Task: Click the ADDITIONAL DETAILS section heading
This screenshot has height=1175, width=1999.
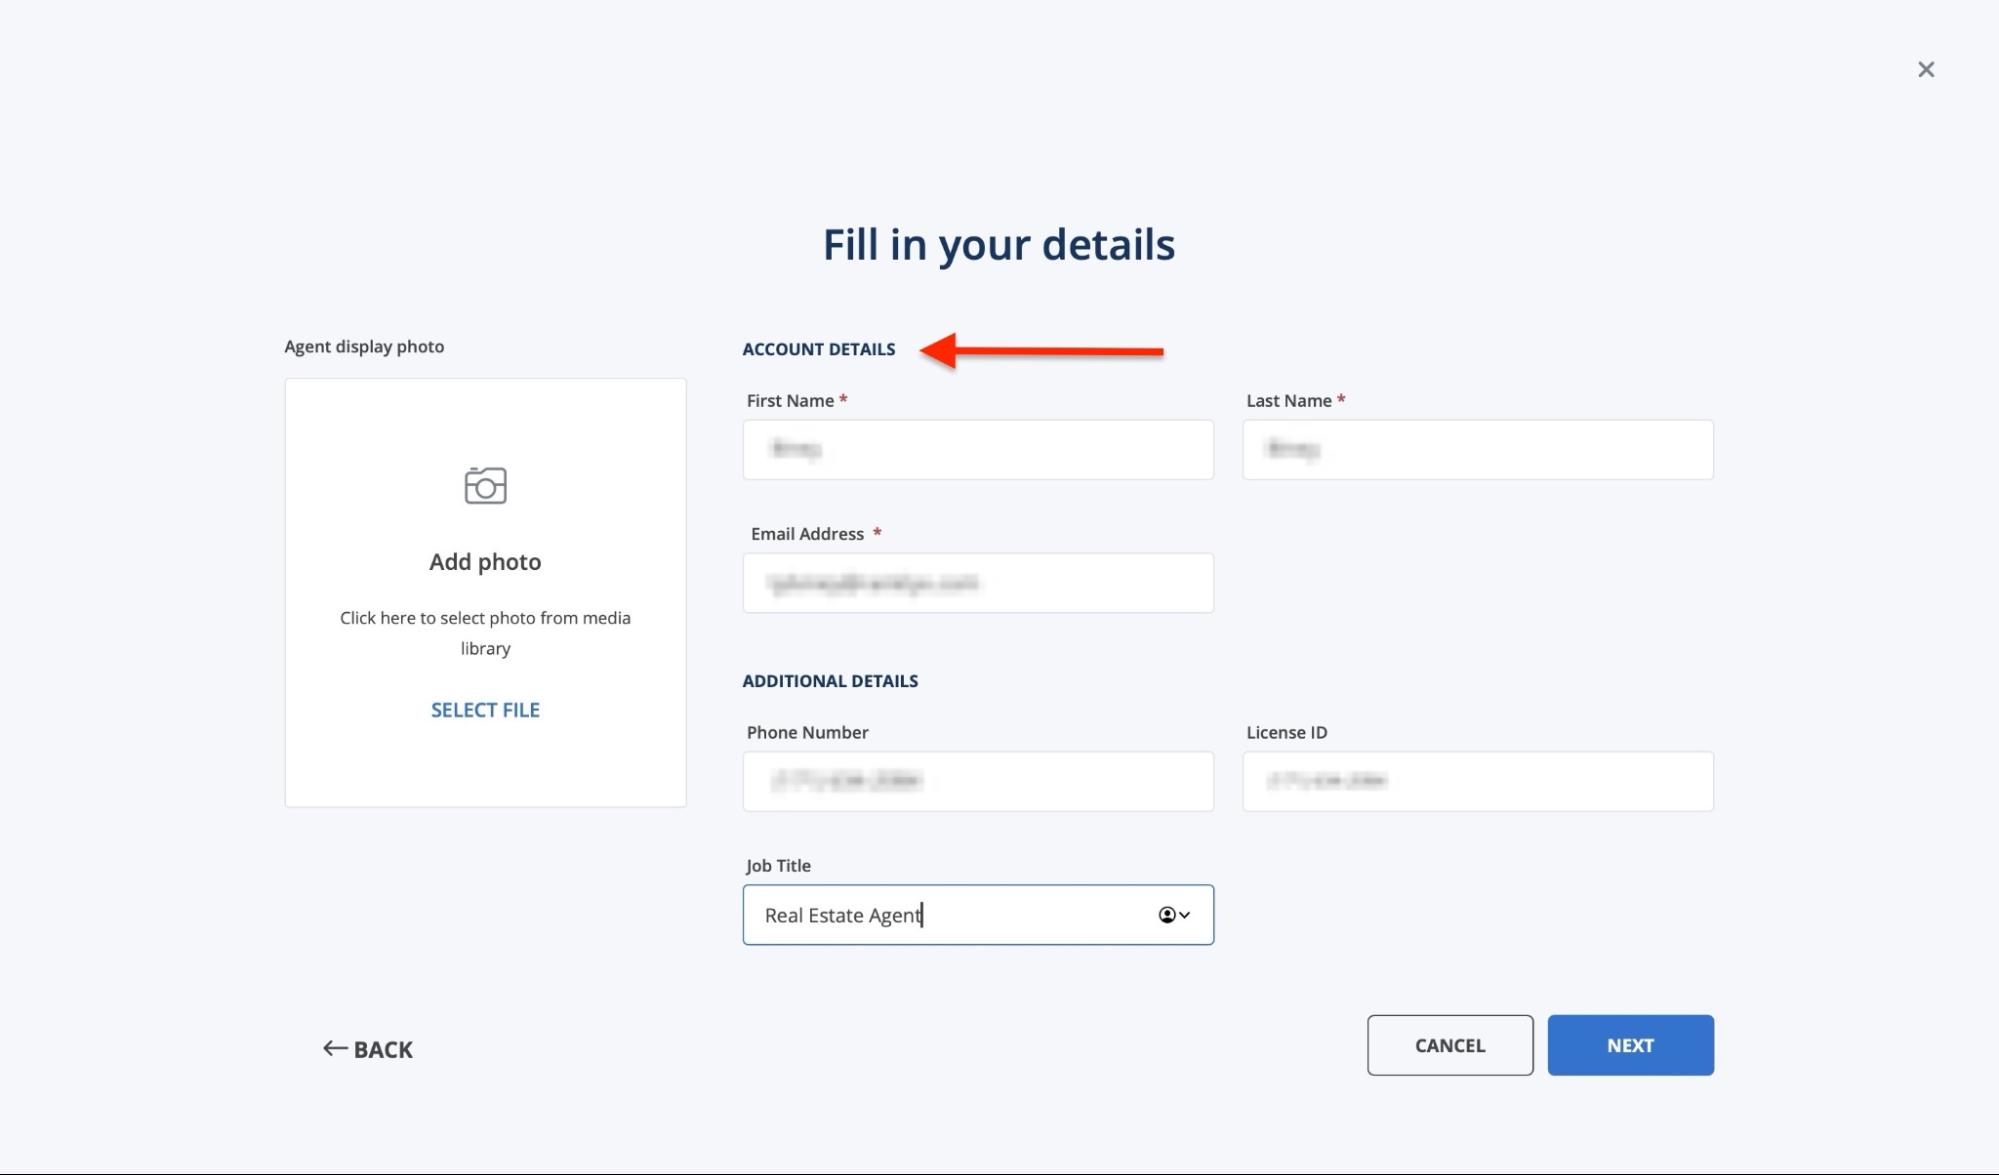Action: (x=829, y=681)
